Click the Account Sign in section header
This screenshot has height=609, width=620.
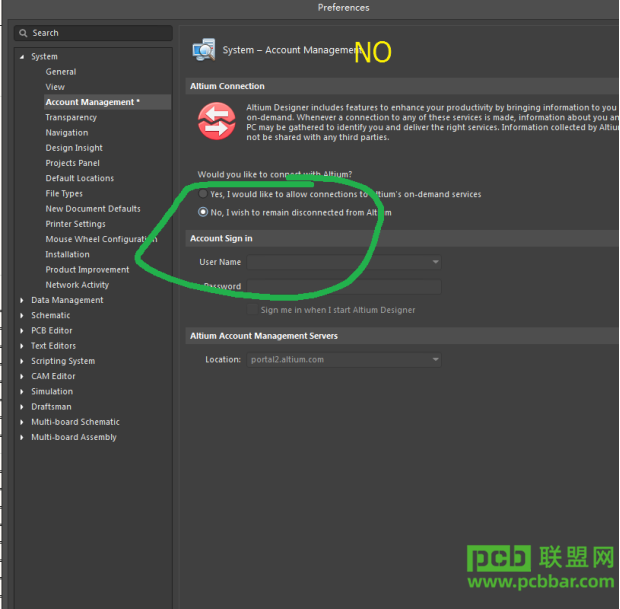[402, 238]
